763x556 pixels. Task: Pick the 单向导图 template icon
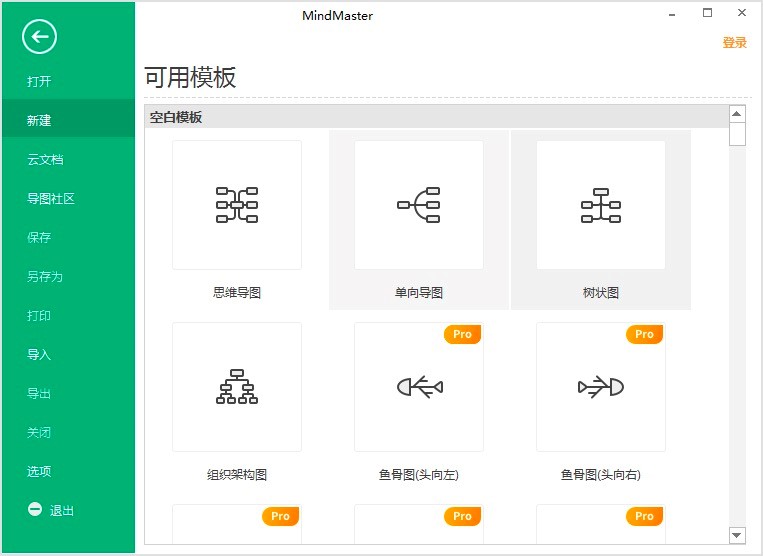(418, 205)
